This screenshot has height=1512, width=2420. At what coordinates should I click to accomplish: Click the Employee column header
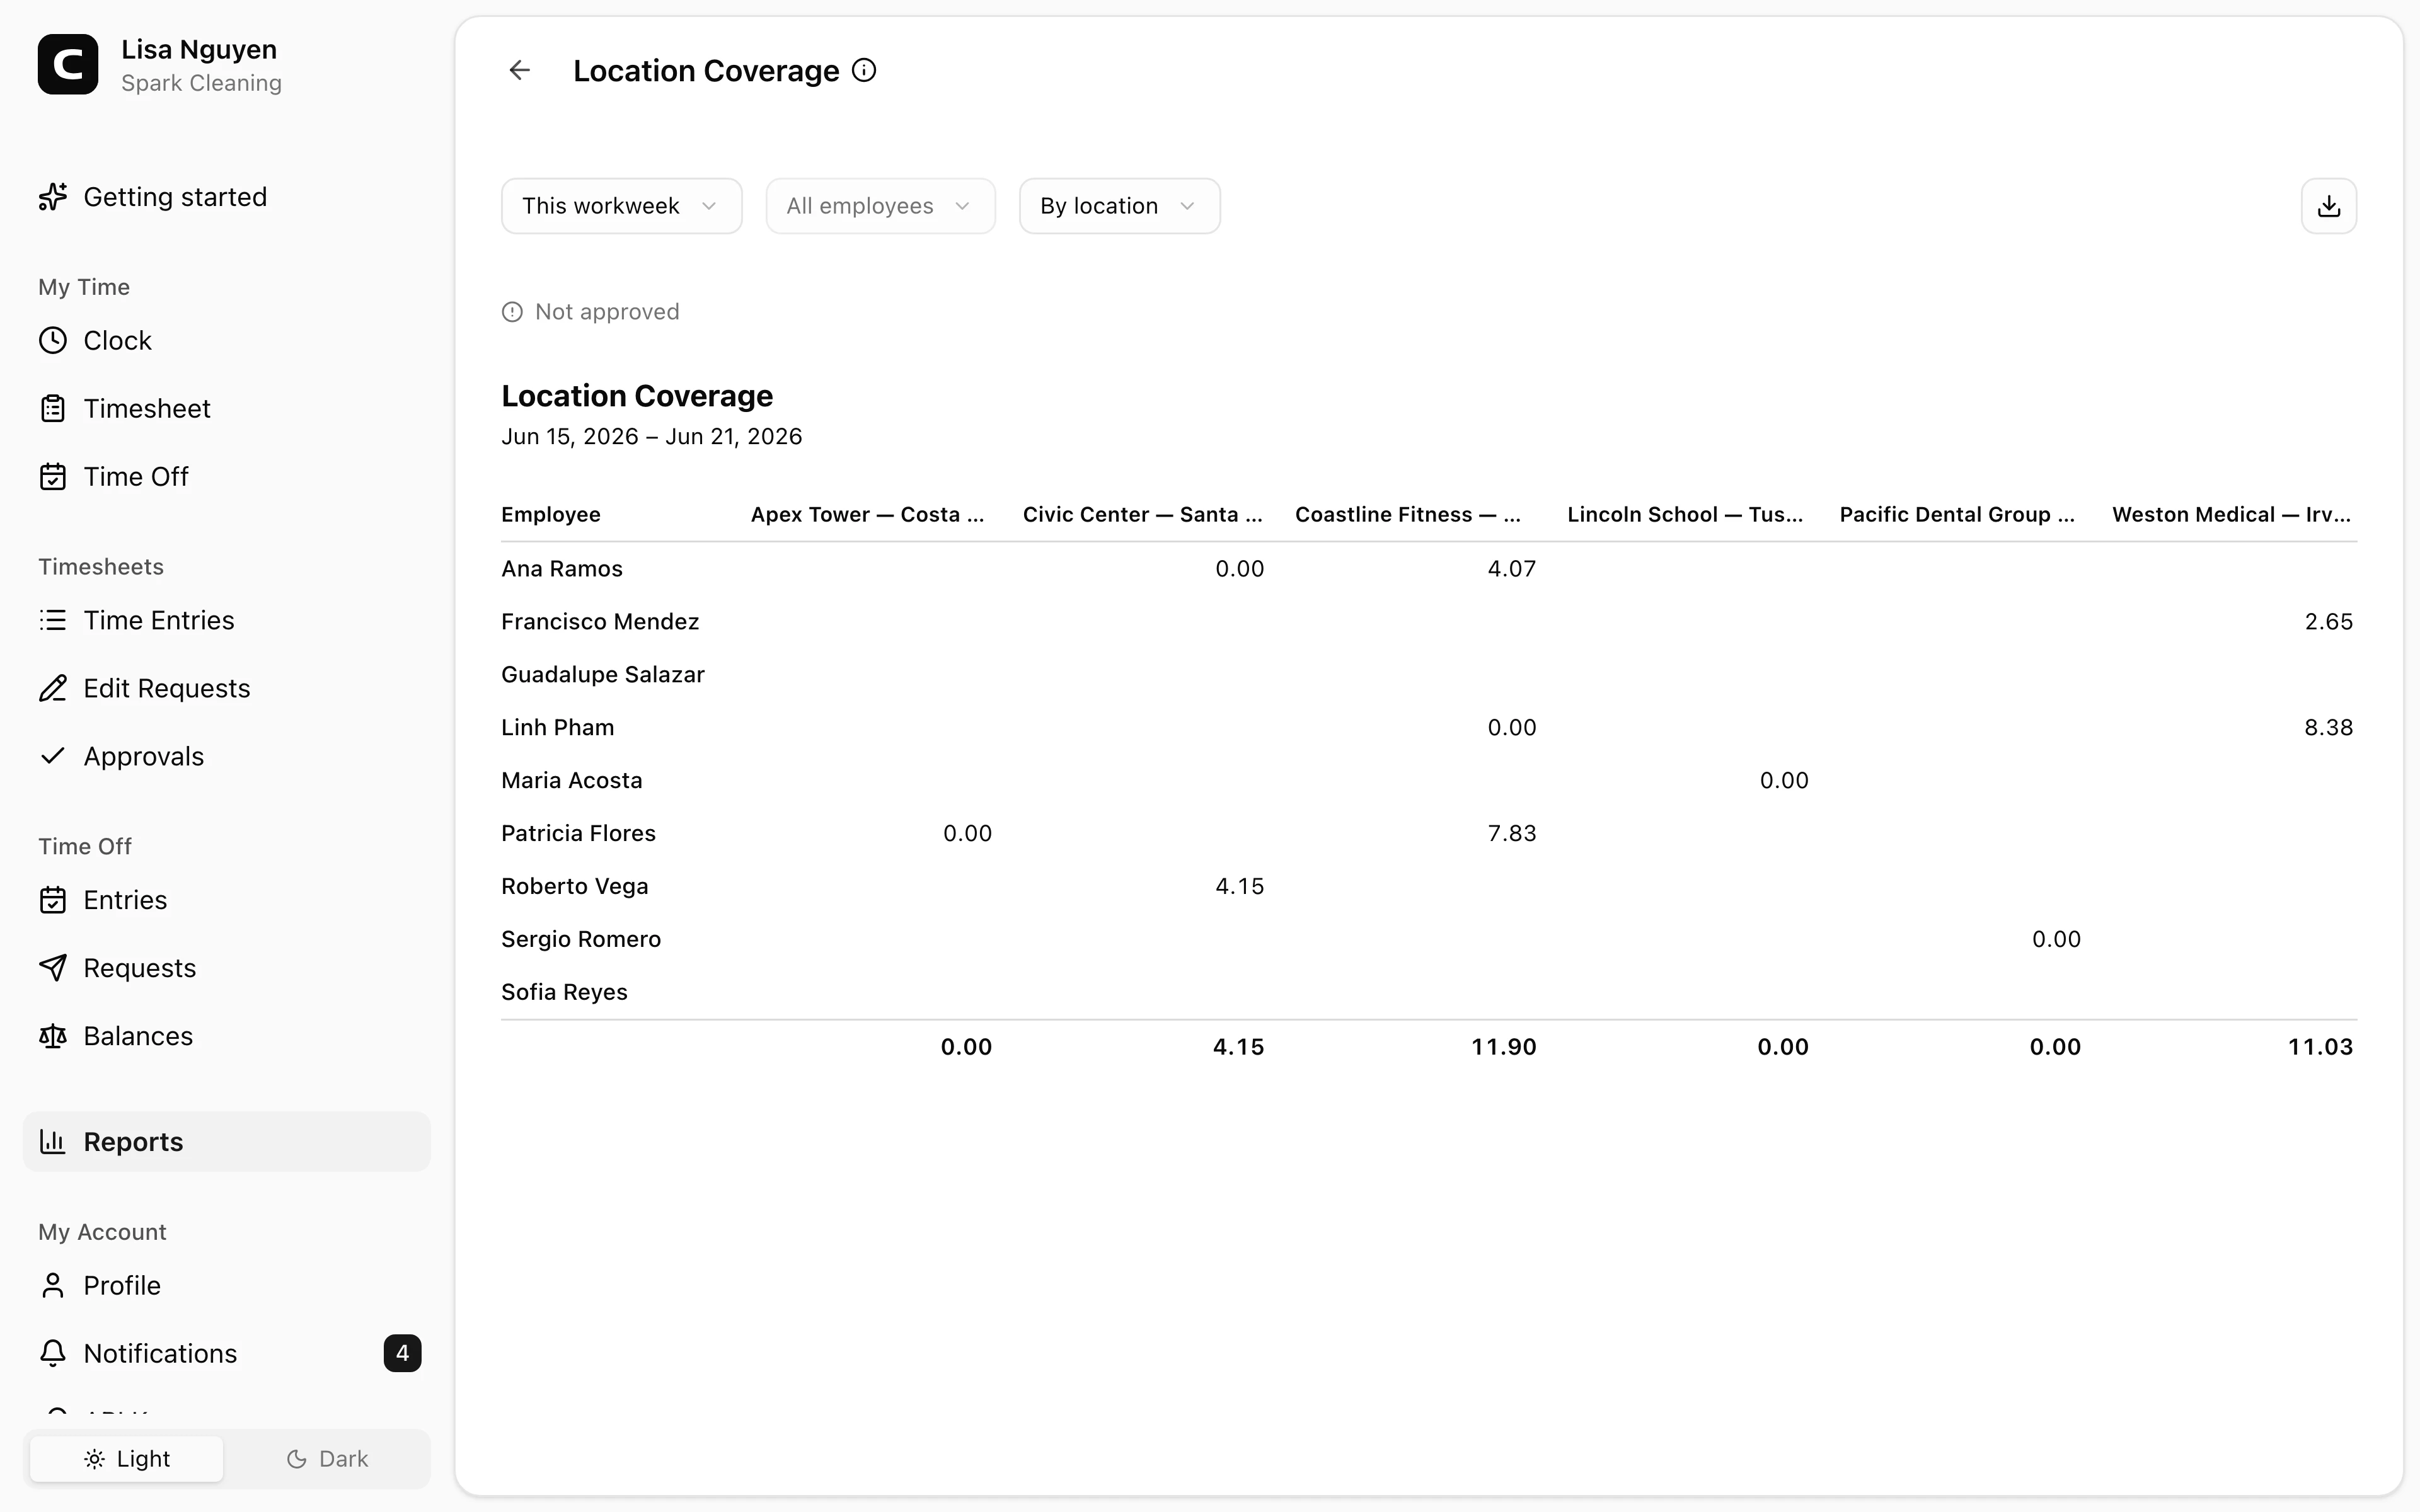551,515
